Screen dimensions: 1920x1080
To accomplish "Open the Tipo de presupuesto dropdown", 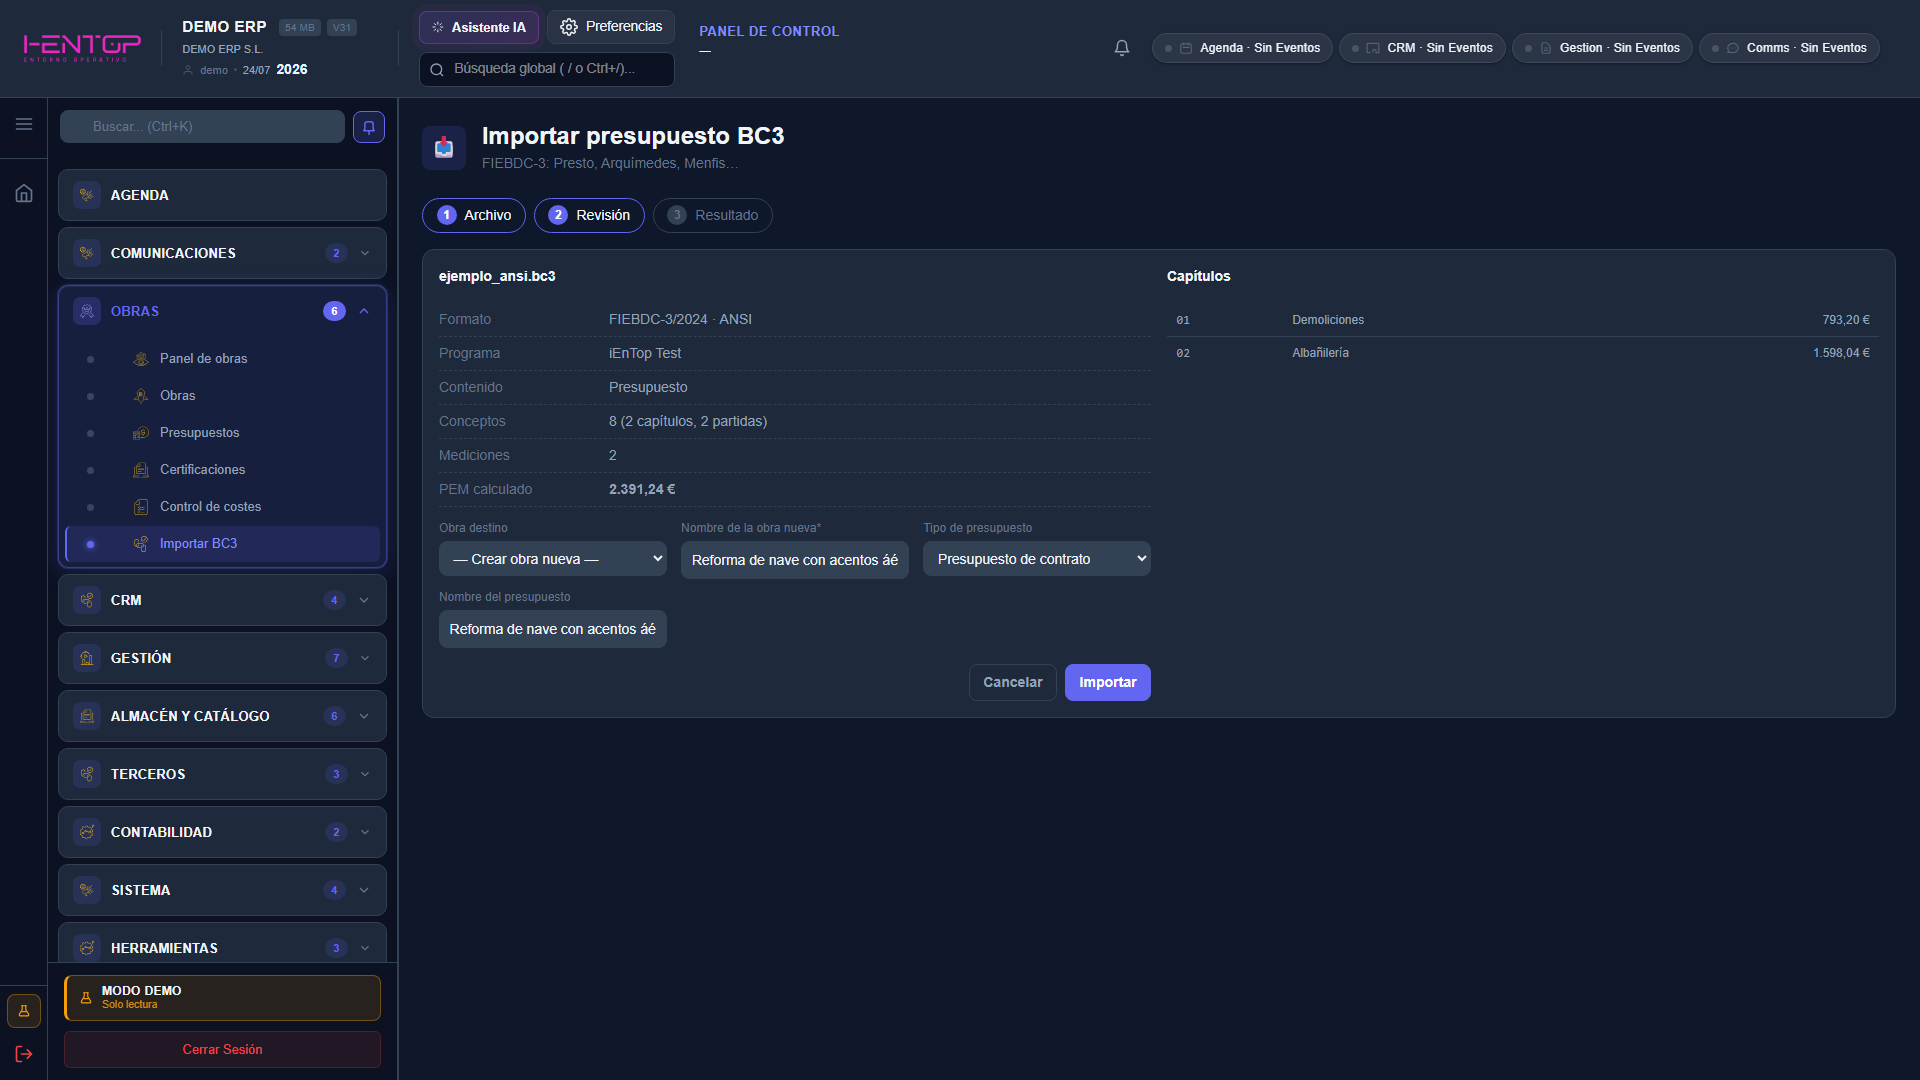I will coord(1037,559).
